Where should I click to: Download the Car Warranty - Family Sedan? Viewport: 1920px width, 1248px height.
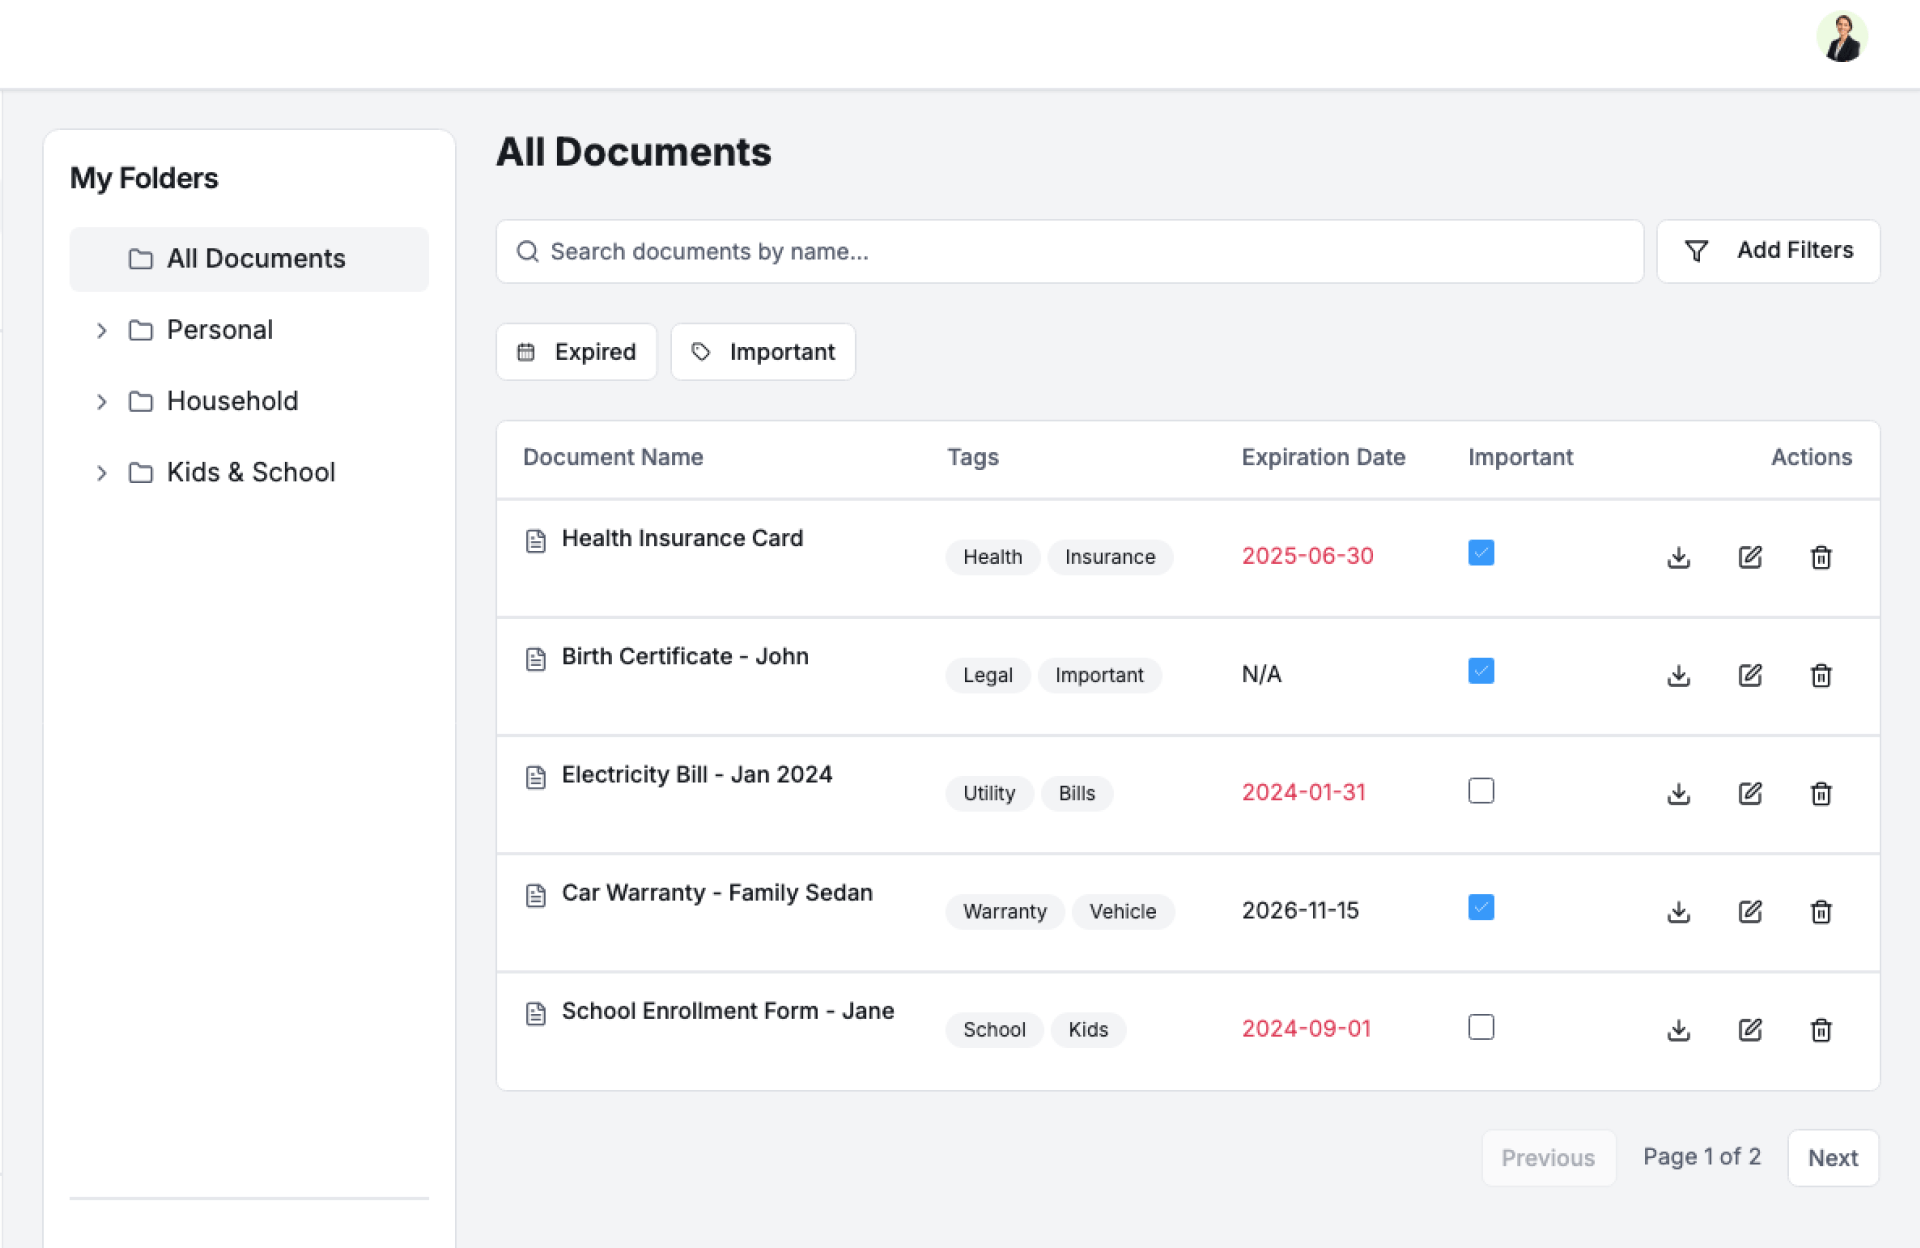click(1678, 911)
